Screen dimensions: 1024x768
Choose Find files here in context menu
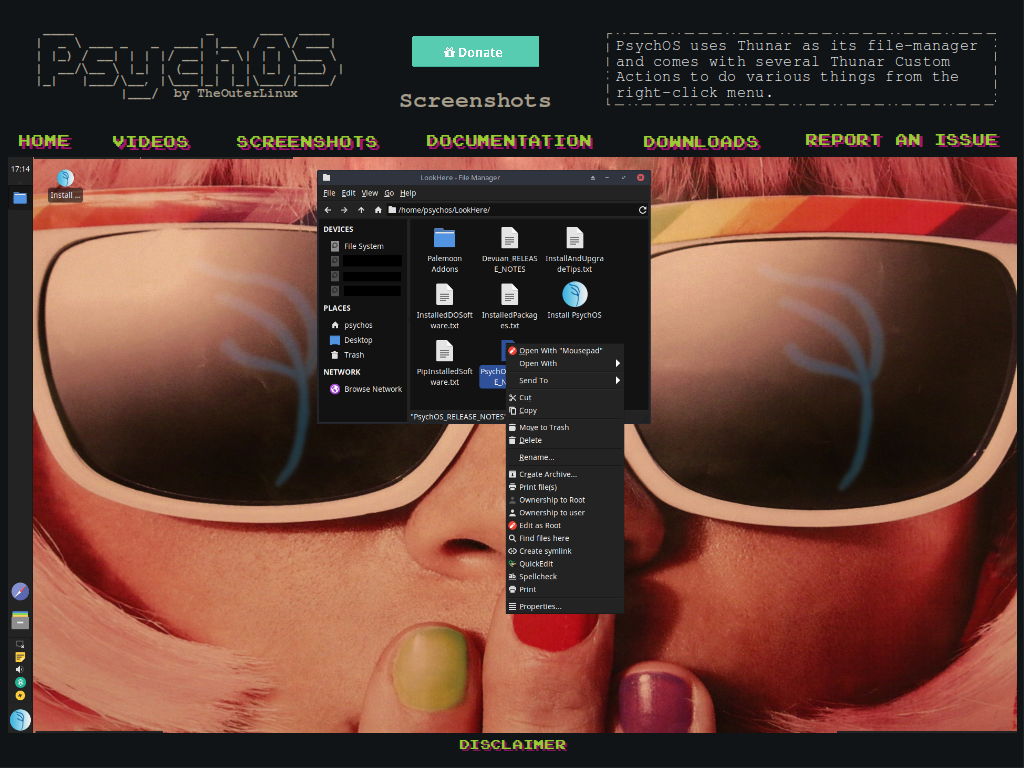[x=565, y=539]
